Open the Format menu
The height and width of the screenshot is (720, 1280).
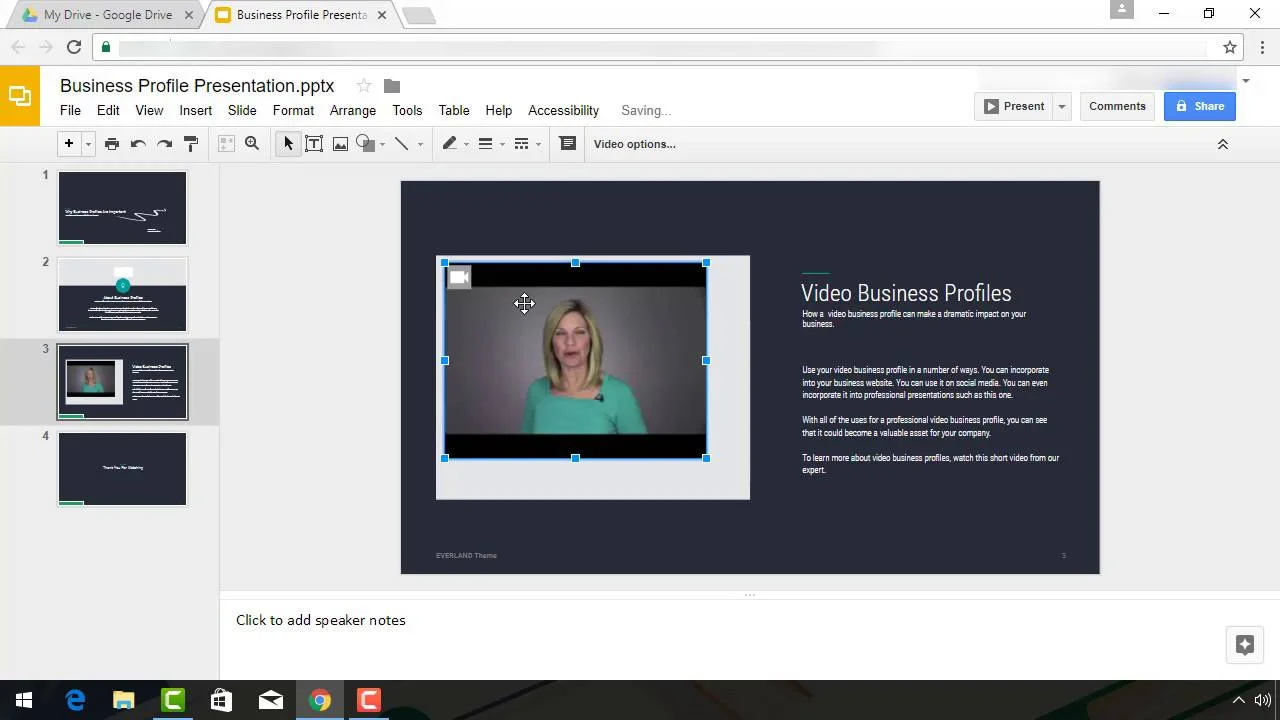tap(293, 110)
